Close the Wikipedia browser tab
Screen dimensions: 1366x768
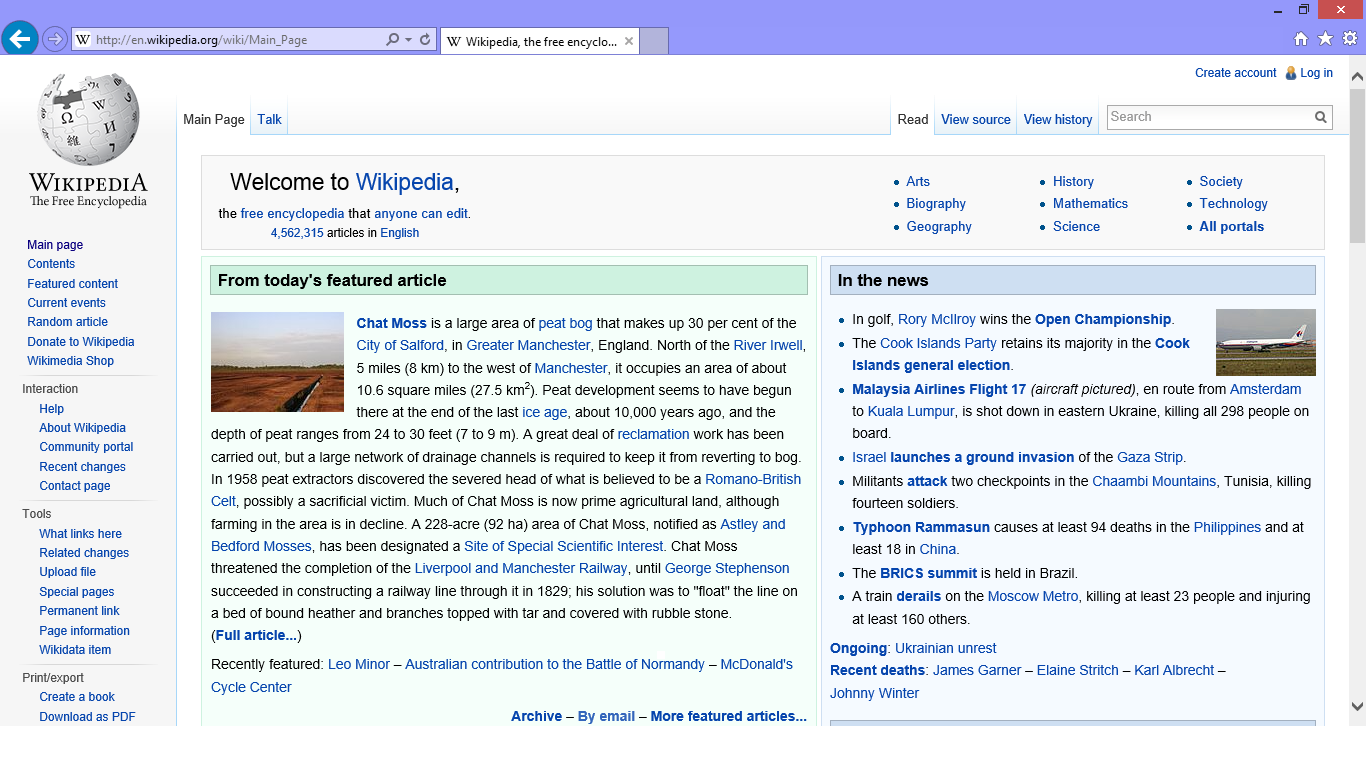pyautogui.click(x=629, y=41)
